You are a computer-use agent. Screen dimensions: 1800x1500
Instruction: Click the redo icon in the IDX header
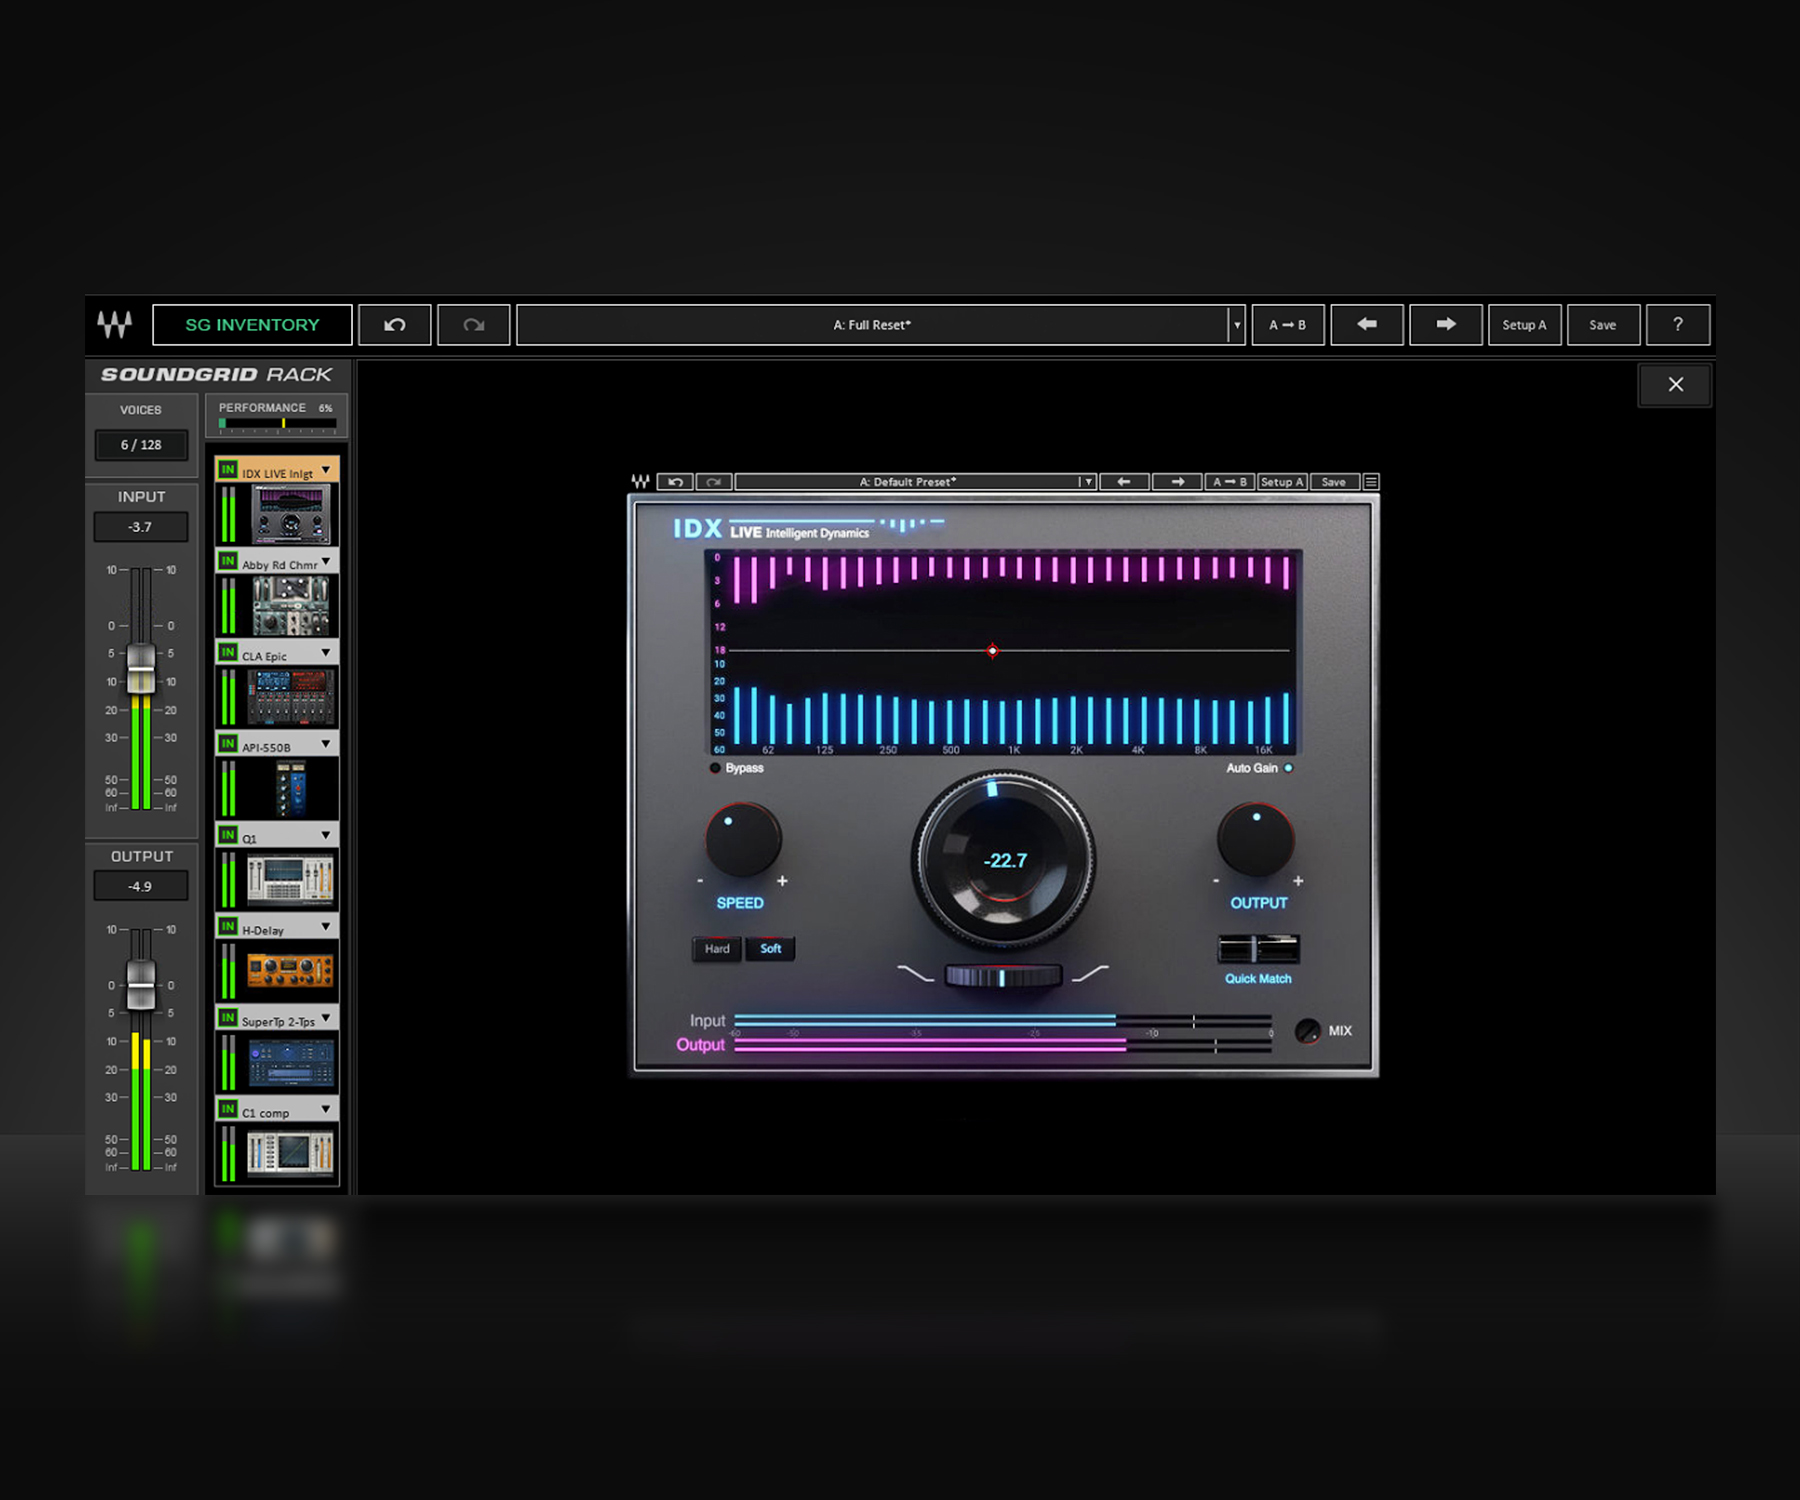click(713, 481)
